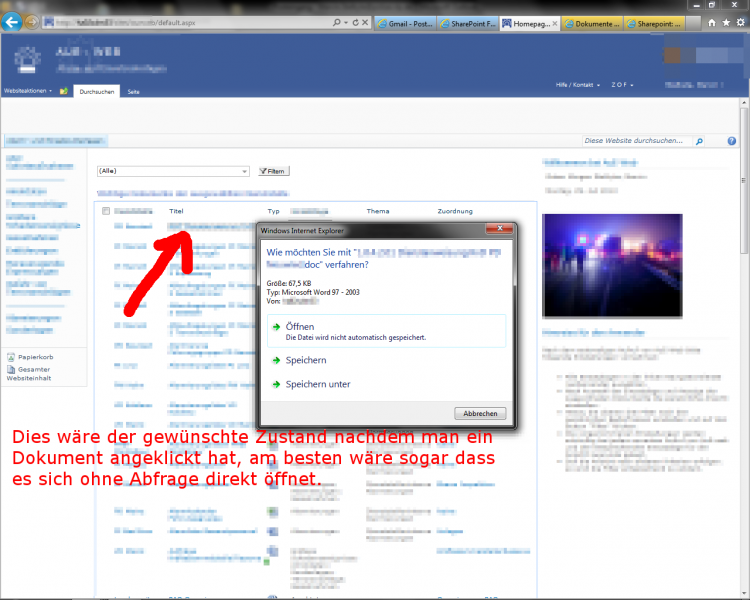The image size is (750, 600).
Task: Click the browser Forward arrow button
Action: 32,22
